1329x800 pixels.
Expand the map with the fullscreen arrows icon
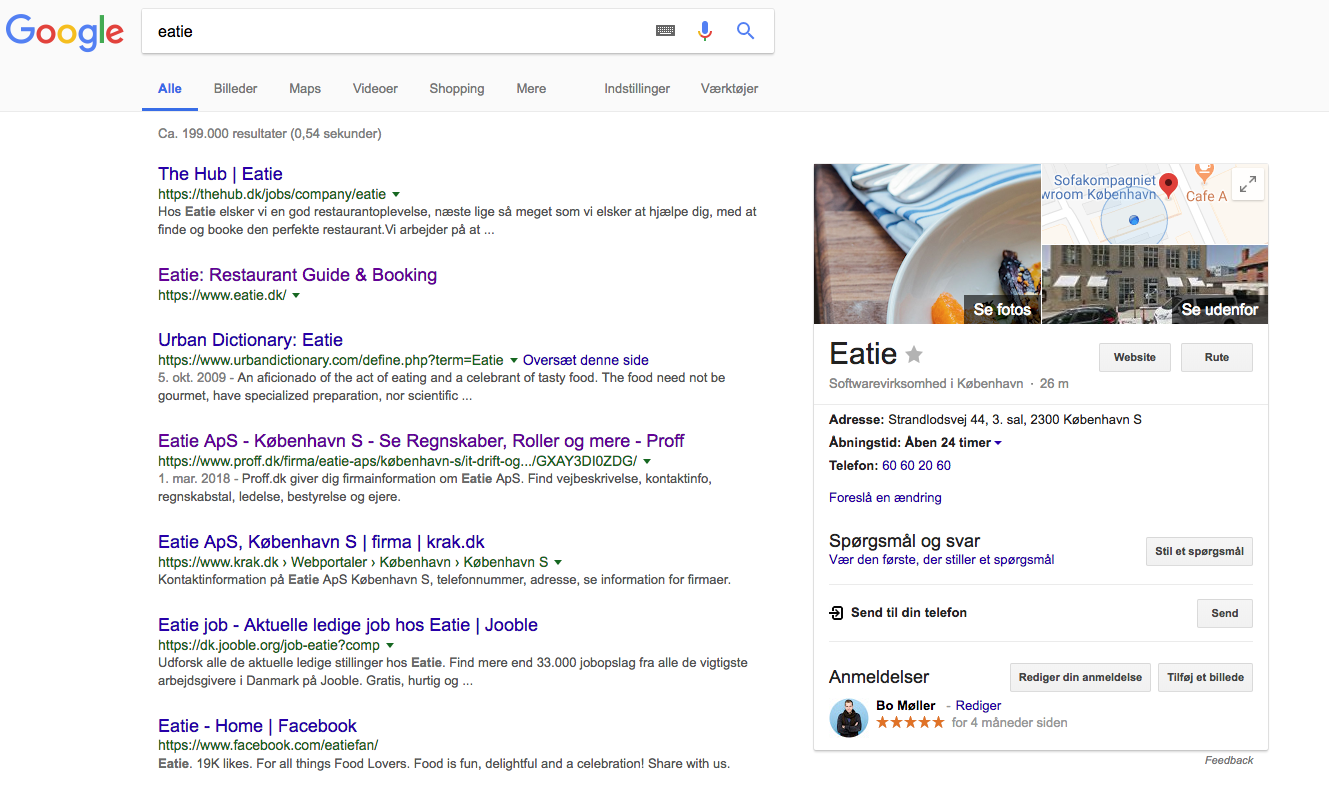(1248, 184)
